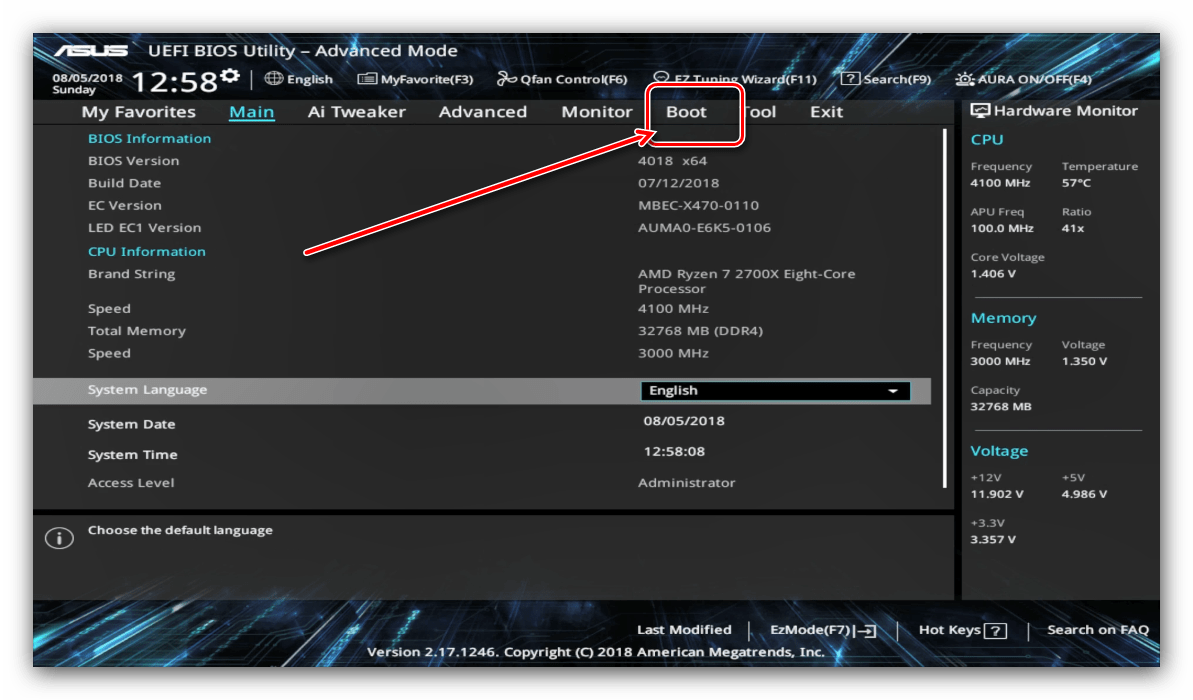Screen dimensions: 1193x700
Task: Click the globe language icon
Action: pos(273,79)
